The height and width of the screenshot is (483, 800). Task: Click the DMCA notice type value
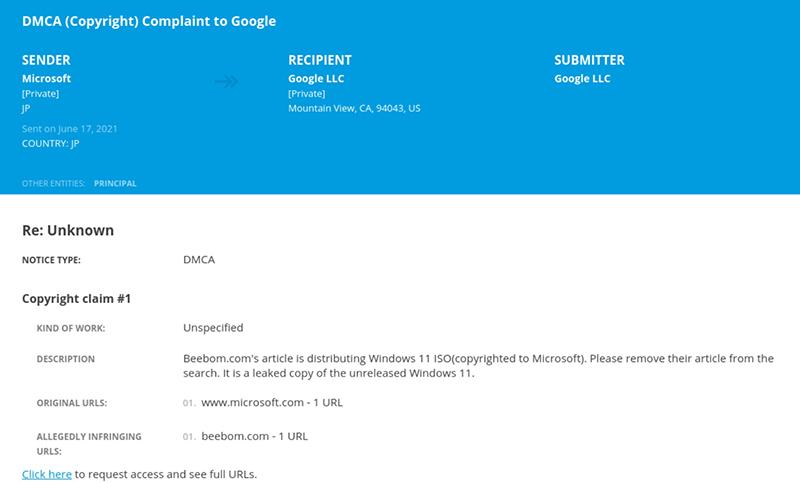(x=199, y=260)
